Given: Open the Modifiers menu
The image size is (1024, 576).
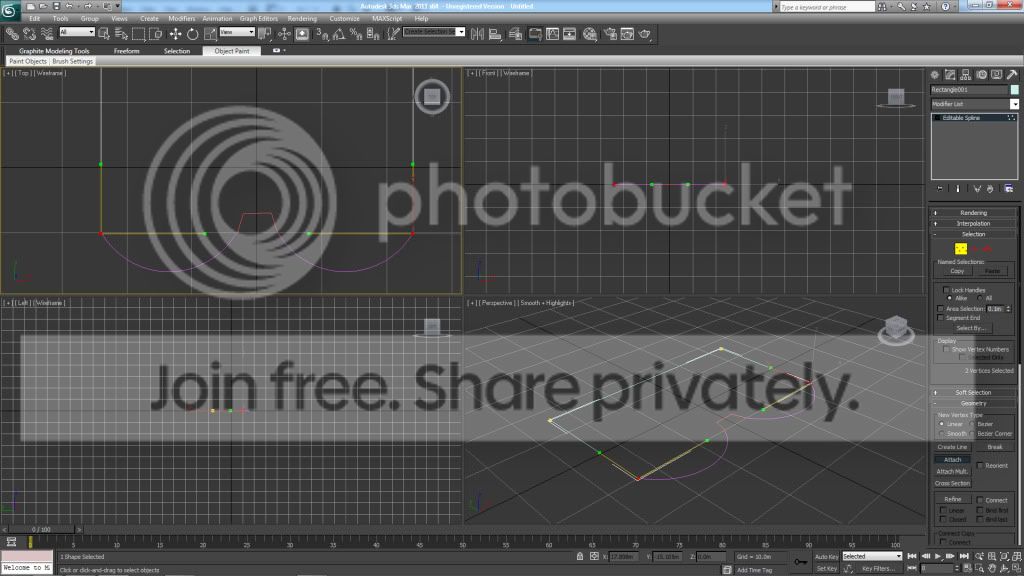Looking at the screenshot, I should coord(182,18).
